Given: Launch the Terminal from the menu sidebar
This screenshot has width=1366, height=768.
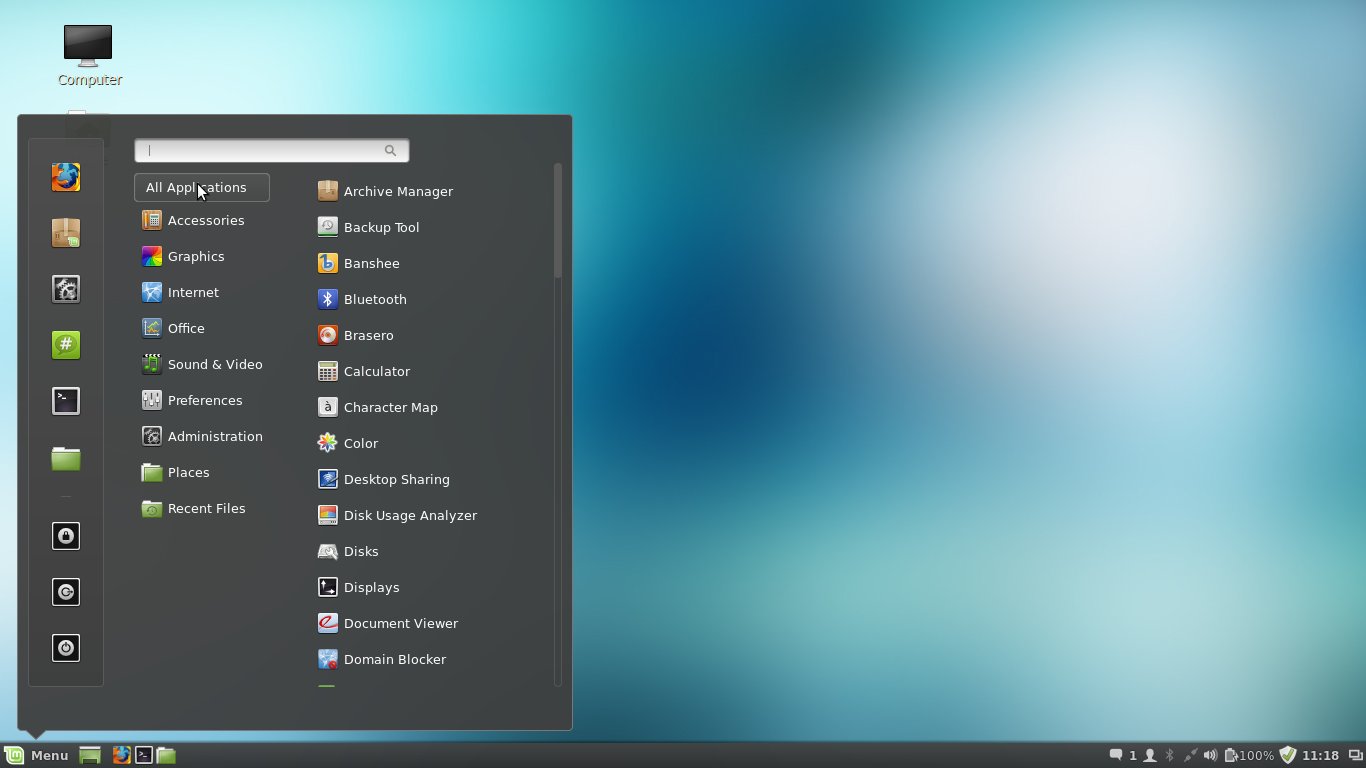Looking at the screenshot, I should point(65,401).
